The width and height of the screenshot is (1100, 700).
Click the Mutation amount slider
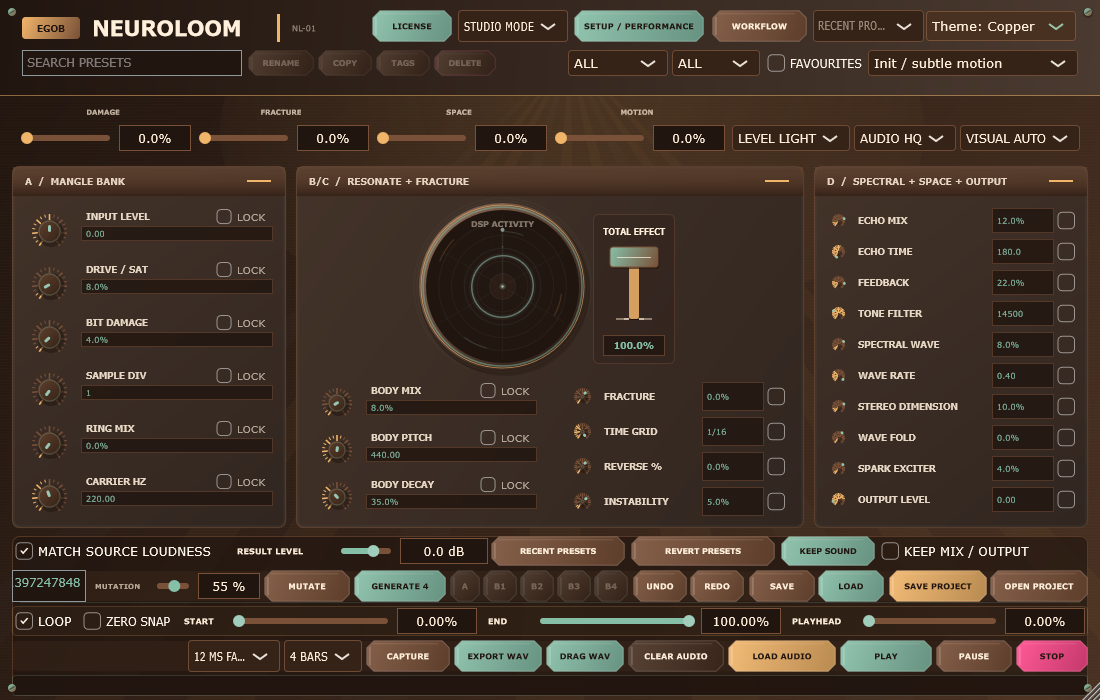tap(173, 586)
